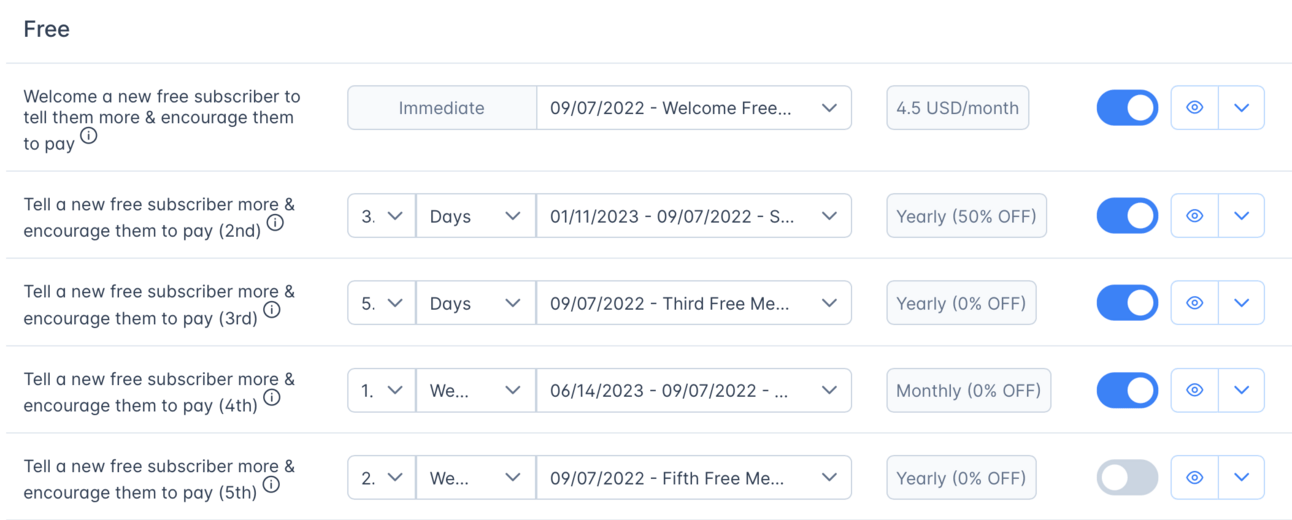Click eye preview icon for the 5th email

1194,478
